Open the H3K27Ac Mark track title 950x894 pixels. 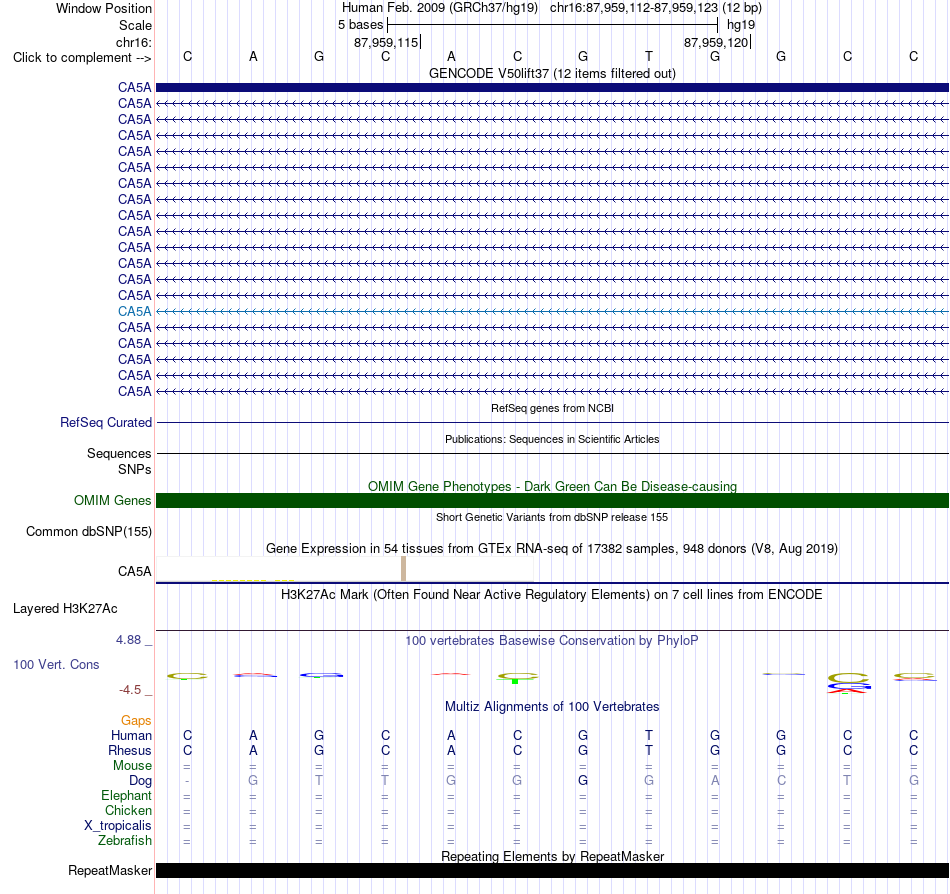pyautogui.click(x=552, y=594)
